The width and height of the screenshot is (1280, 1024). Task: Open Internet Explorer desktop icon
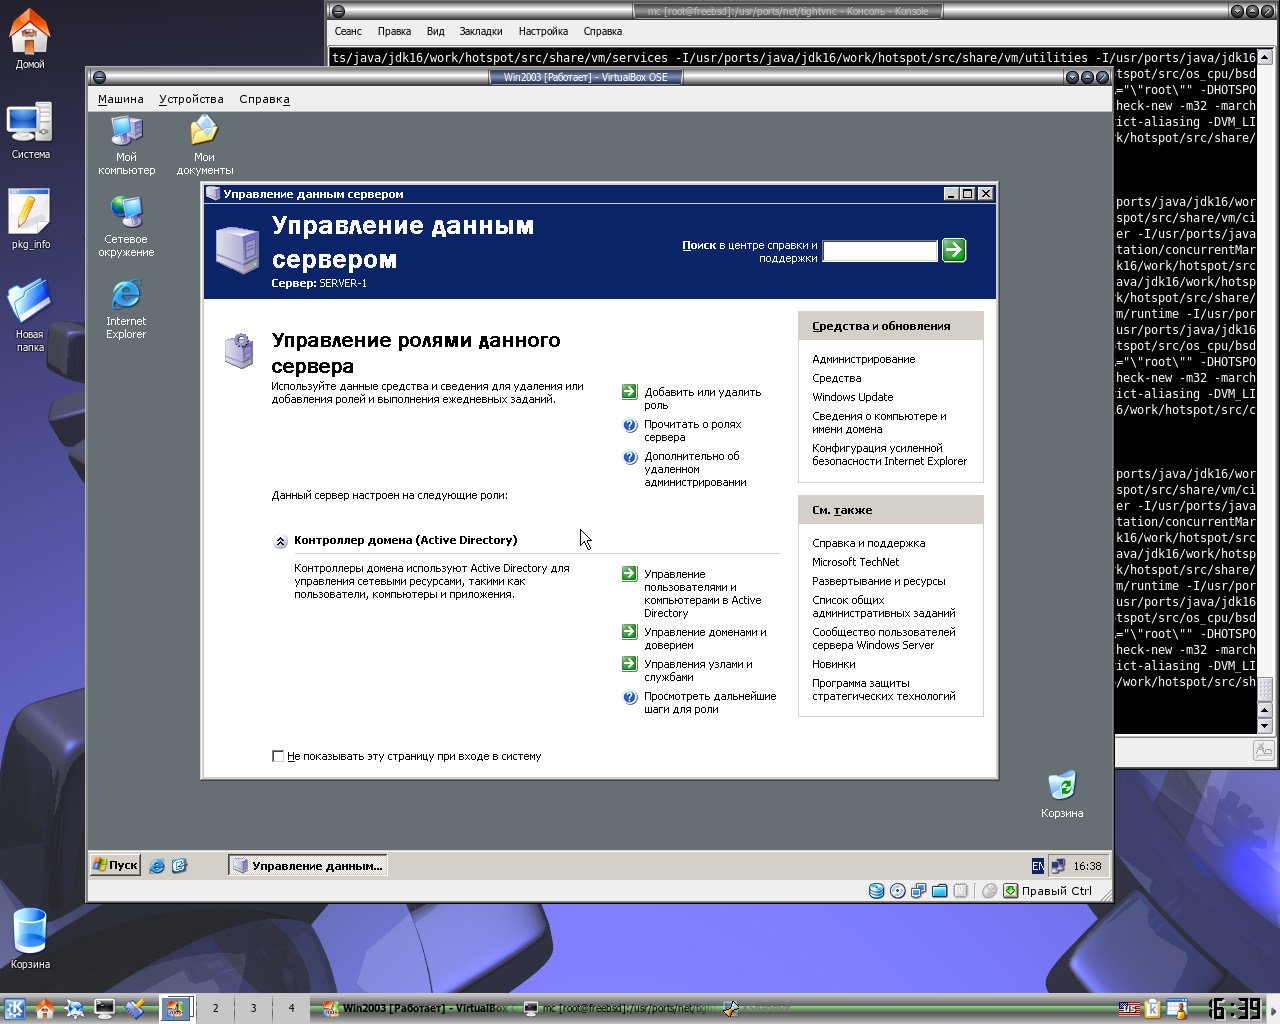tap(126, 296)
